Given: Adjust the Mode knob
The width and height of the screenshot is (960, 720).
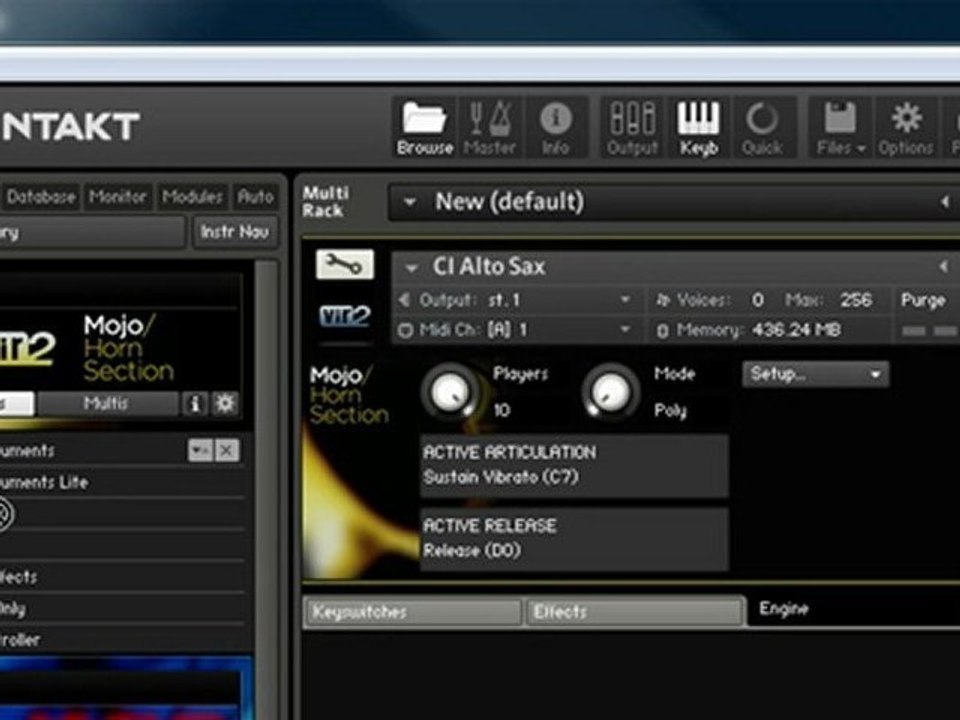Looking at the screenshot, I should coord(610,392).
